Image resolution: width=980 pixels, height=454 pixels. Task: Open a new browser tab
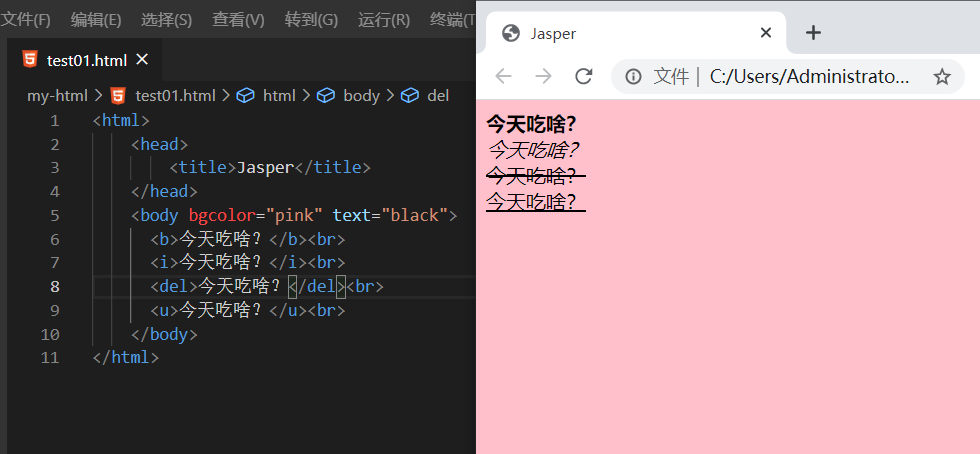point(814,33)
